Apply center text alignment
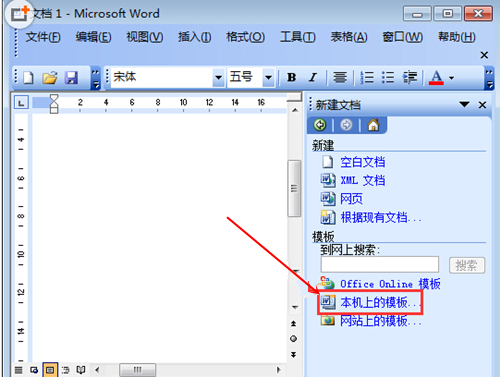 340,77
